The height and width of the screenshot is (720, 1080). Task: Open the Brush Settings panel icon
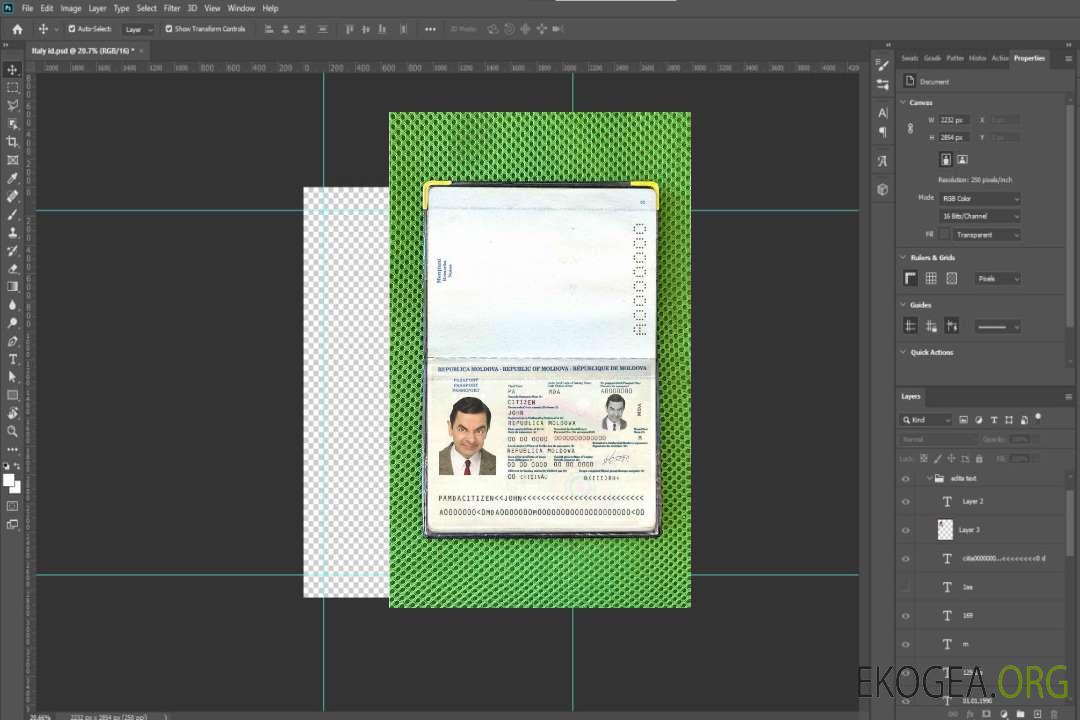pyautogui.click(x=882, y=65)
